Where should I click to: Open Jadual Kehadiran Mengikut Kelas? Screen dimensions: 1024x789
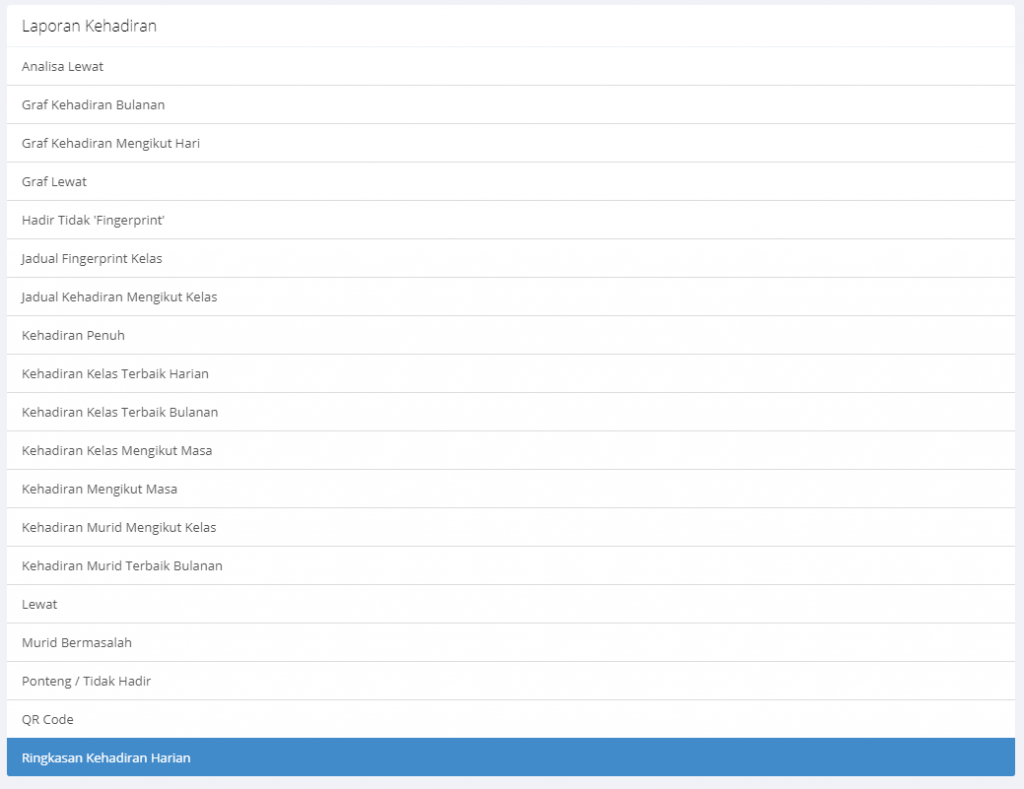point(511,297)
